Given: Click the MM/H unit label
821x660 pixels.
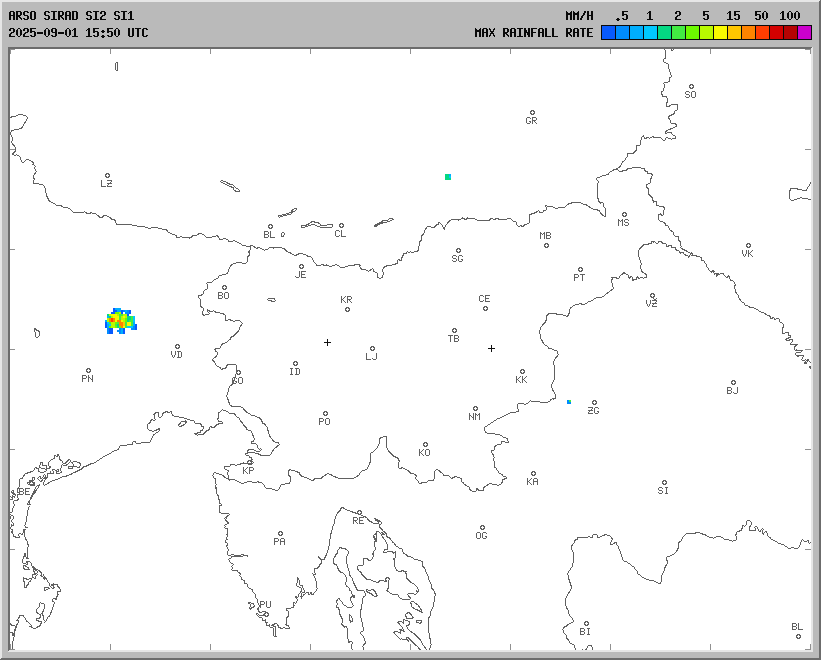Looking at the screenshot, I should [x=579, y=16].
